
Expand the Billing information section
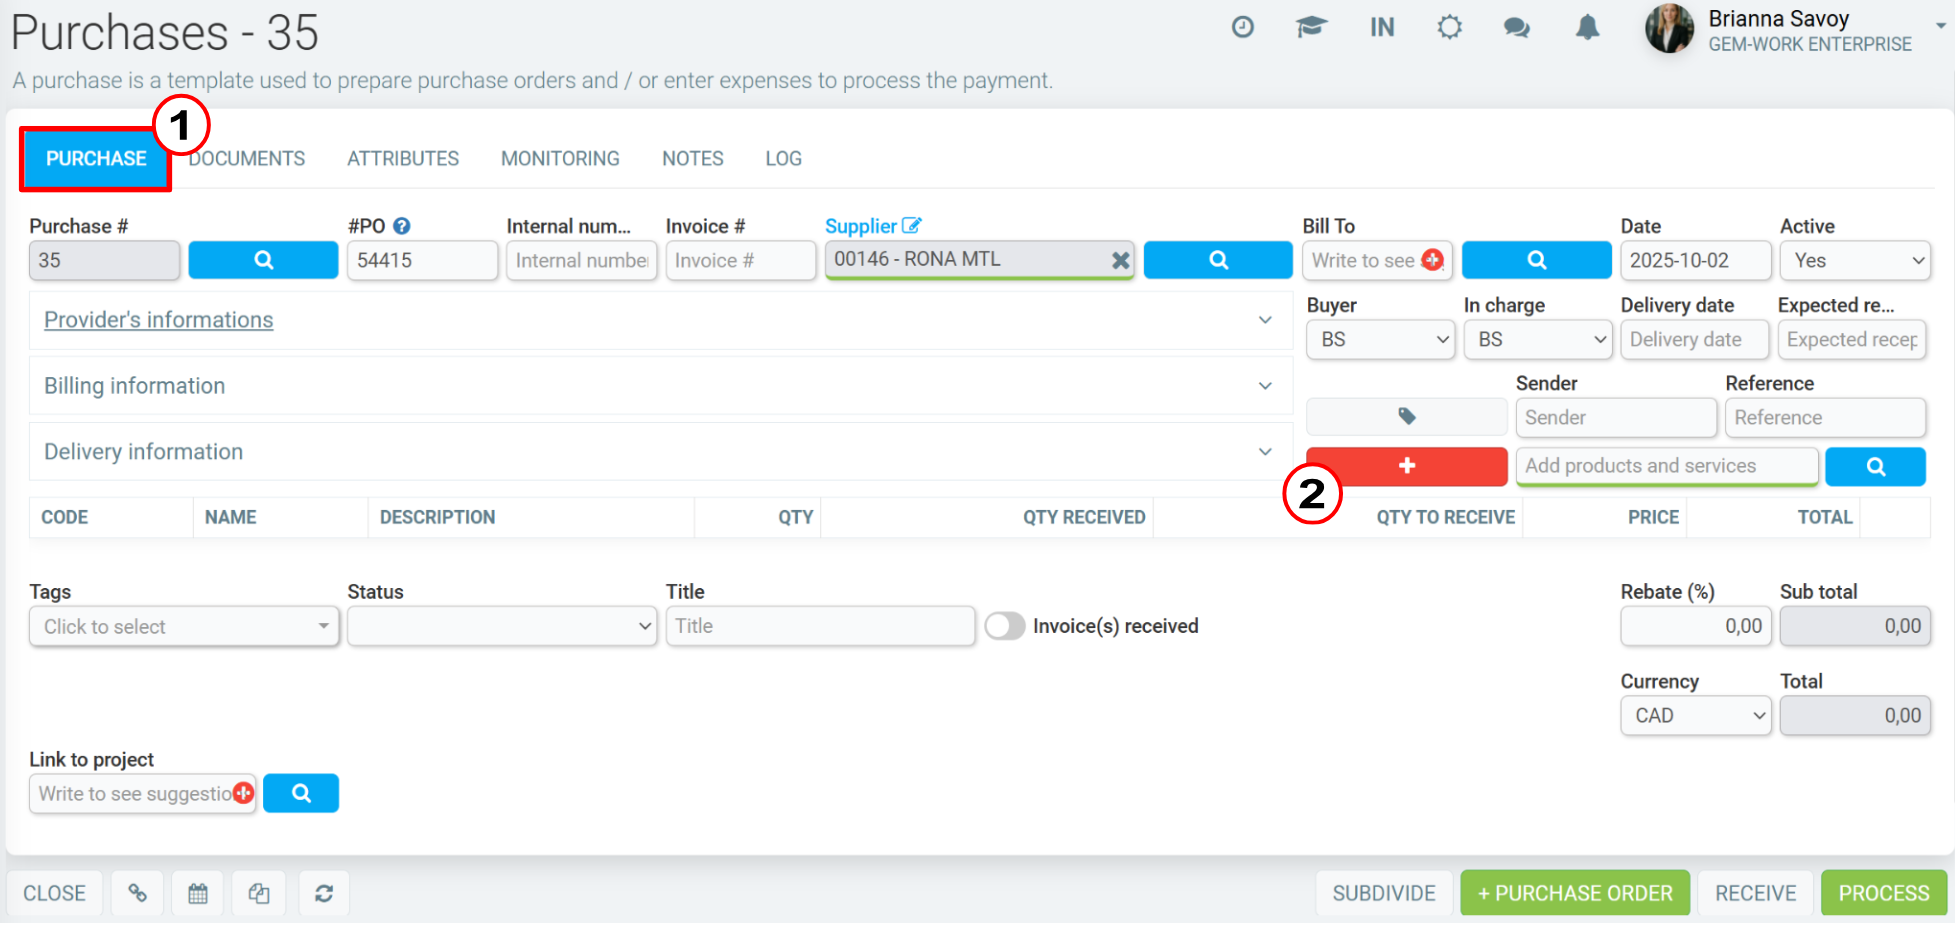pyautogui.click(x=661, y=386)
